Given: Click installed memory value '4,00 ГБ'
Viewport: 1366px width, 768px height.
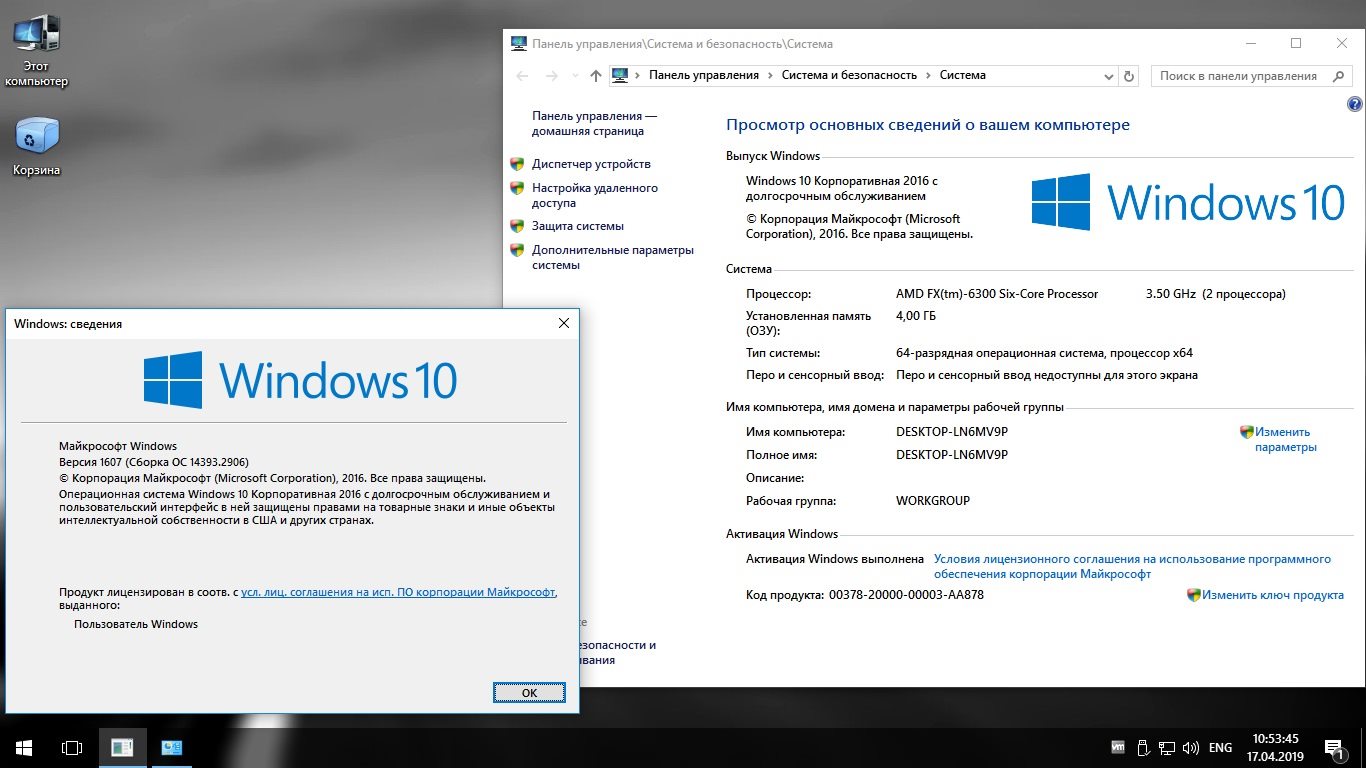Looking at the screenshot, I should click(x=916, y=316).
